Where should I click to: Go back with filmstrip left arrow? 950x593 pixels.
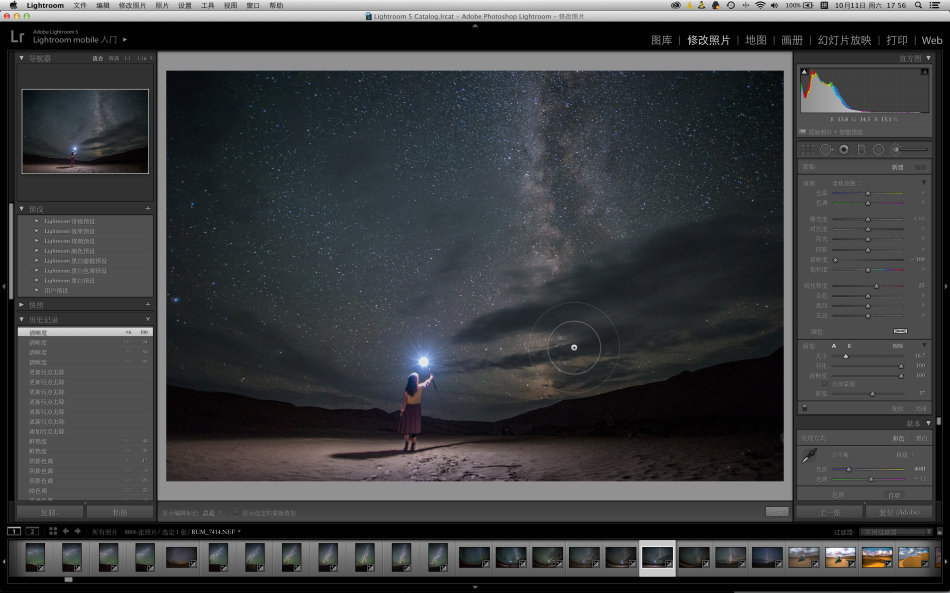(65, 531)
